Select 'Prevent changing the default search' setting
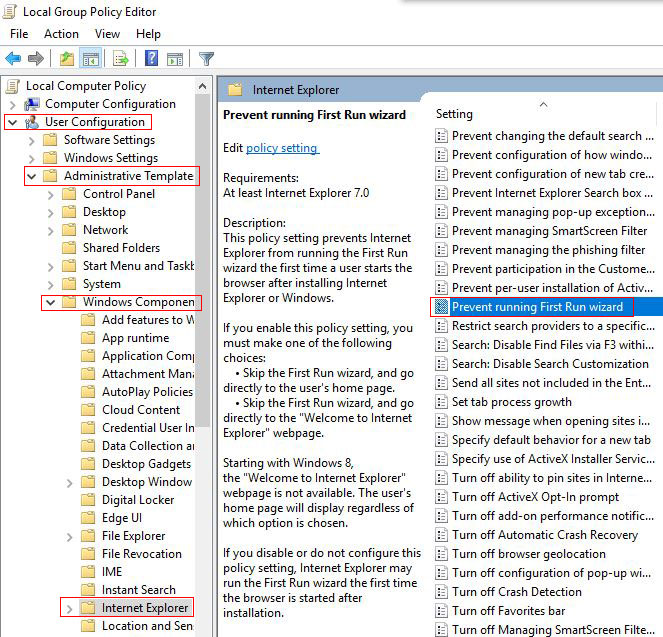663x637 pixels. point(553,136)
